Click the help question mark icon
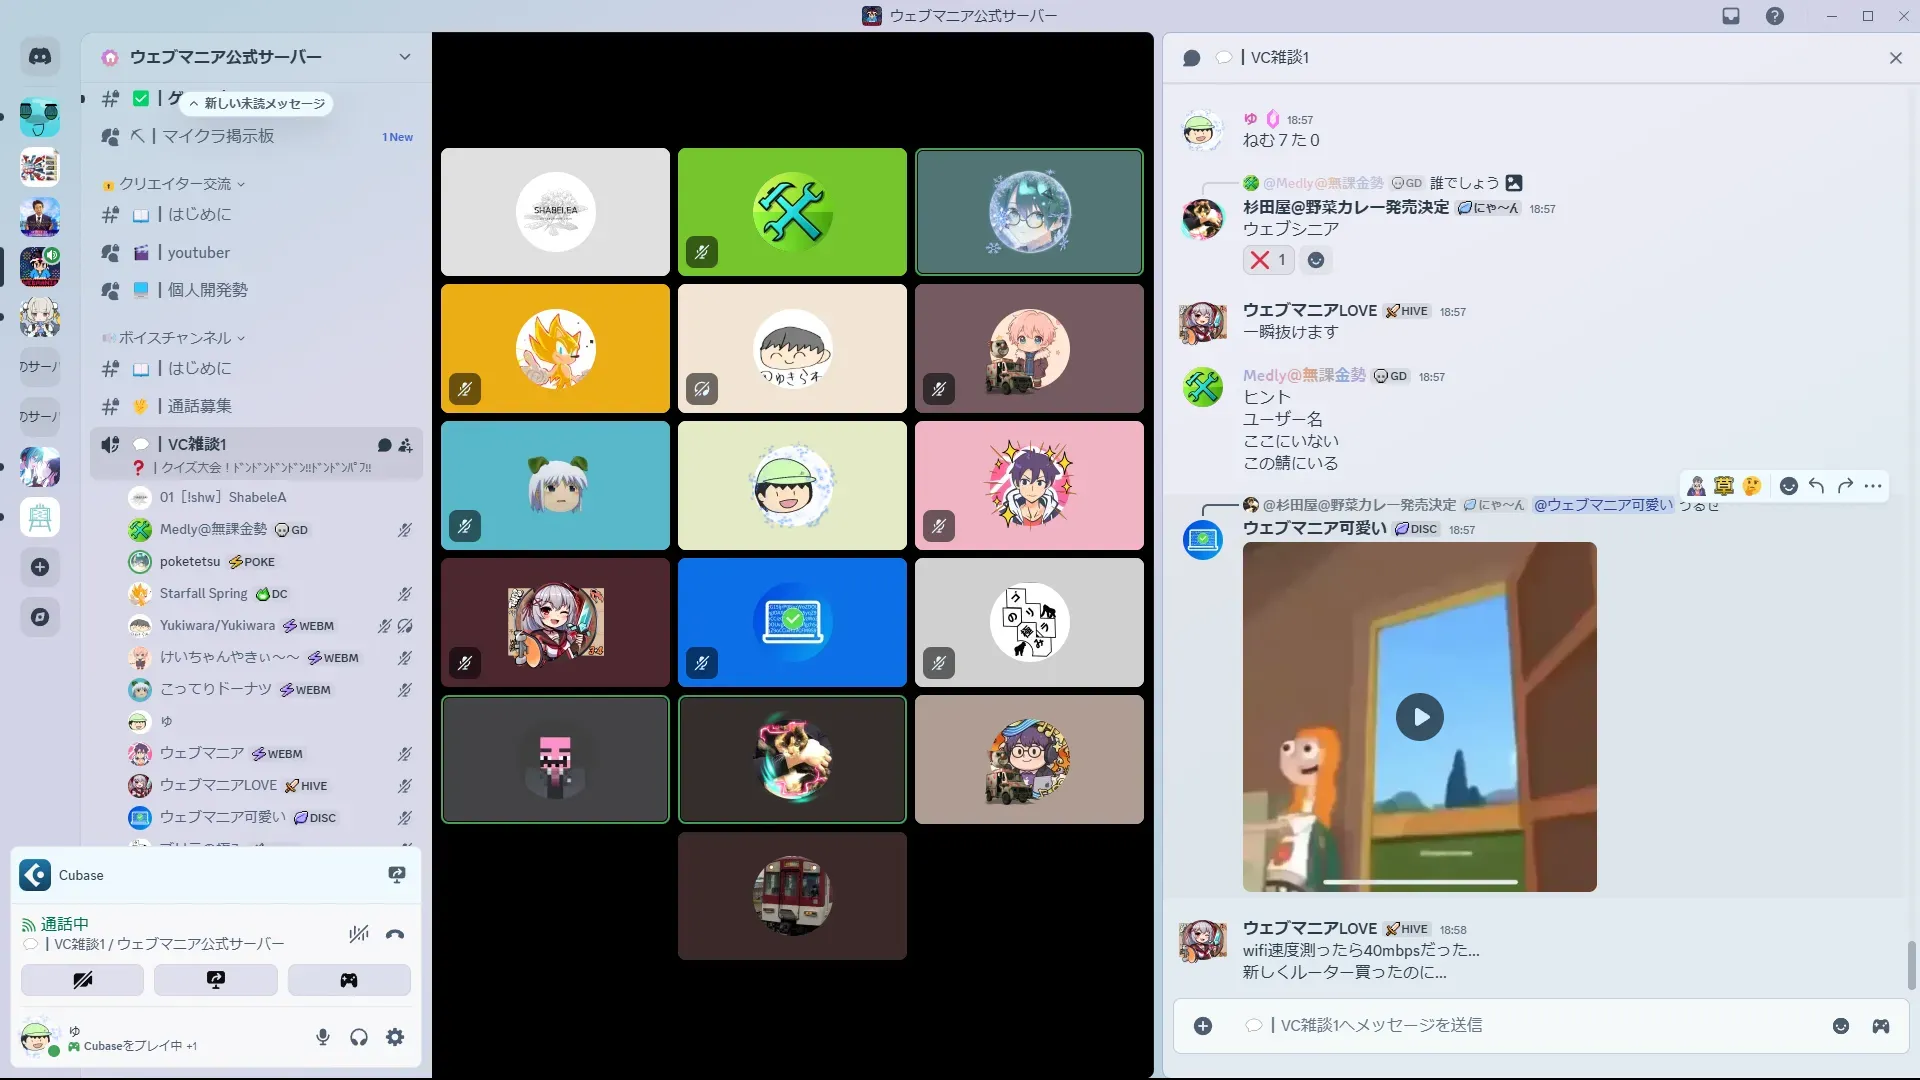This screenshot has width=1920, height=1080. pos(1774,16)
